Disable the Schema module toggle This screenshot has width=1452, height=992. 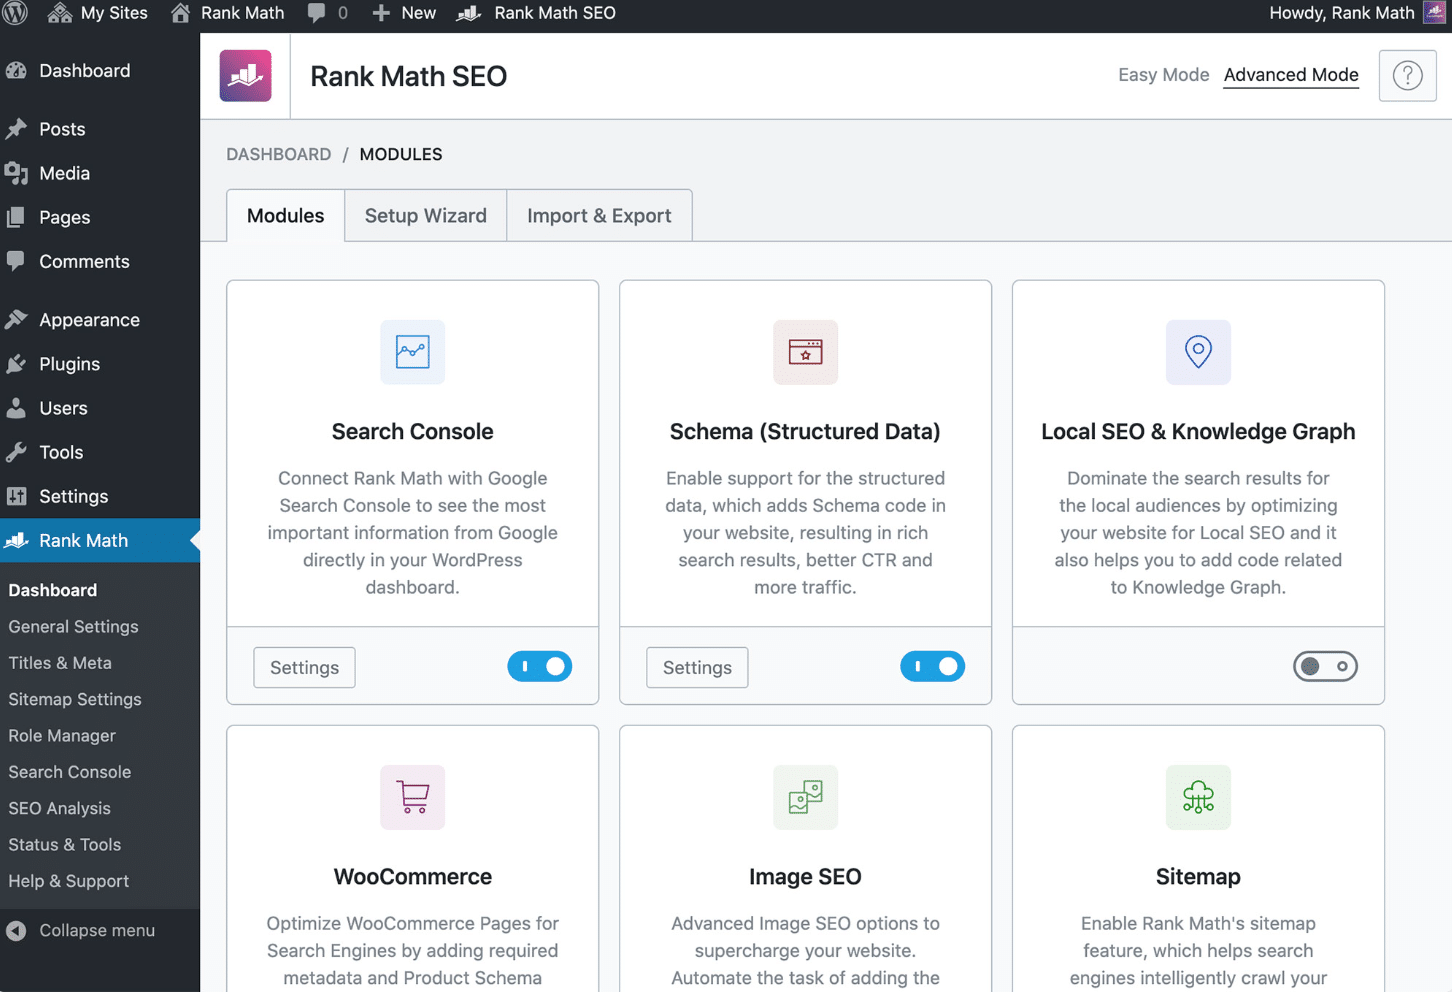pos(932,666)
